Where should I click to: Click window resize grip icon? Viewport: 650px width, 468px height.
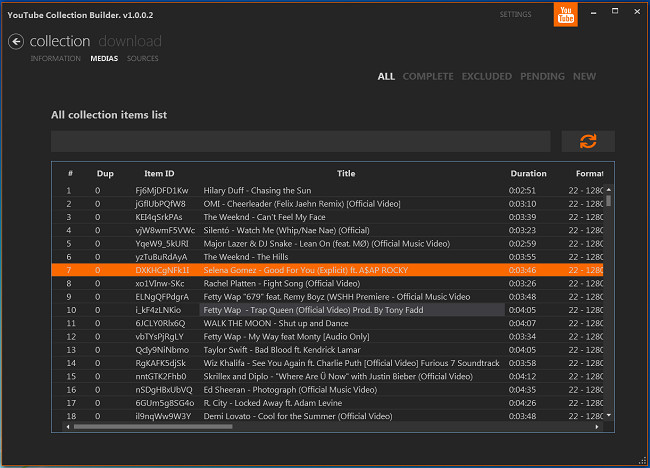coord(643,461)
